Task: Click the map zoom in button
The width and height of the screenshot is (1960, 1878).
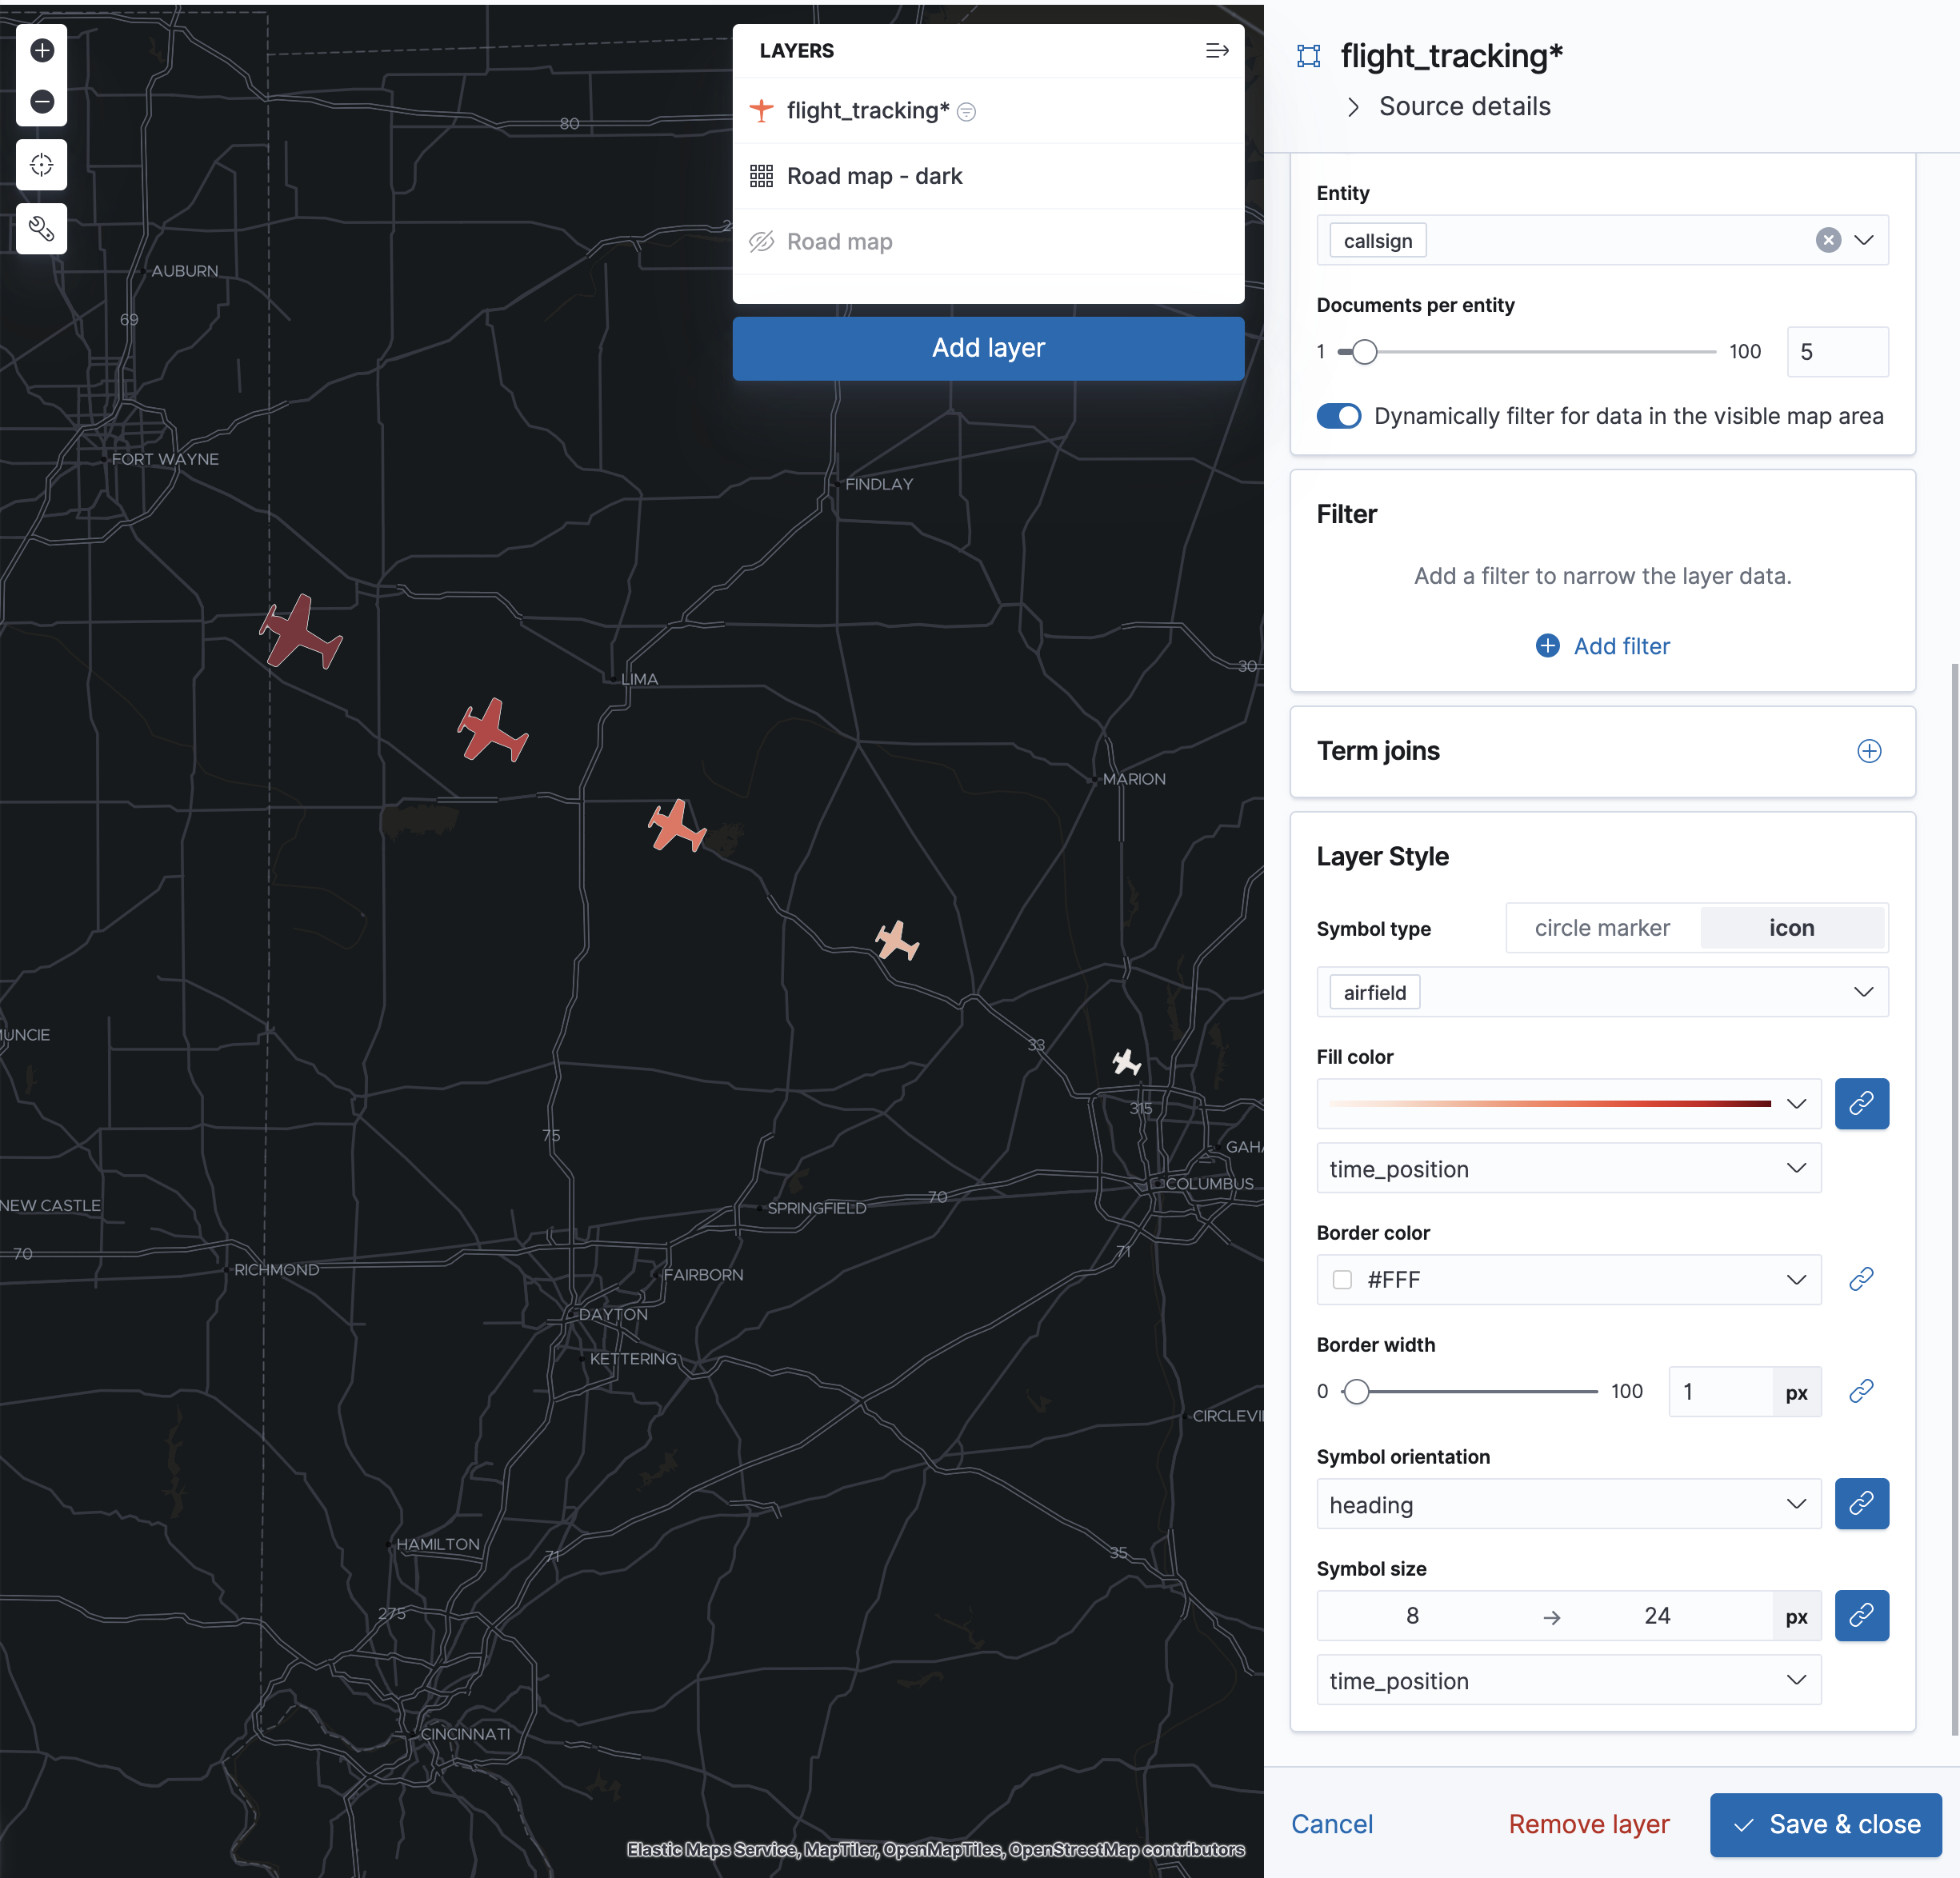Action: coord(42,50)
